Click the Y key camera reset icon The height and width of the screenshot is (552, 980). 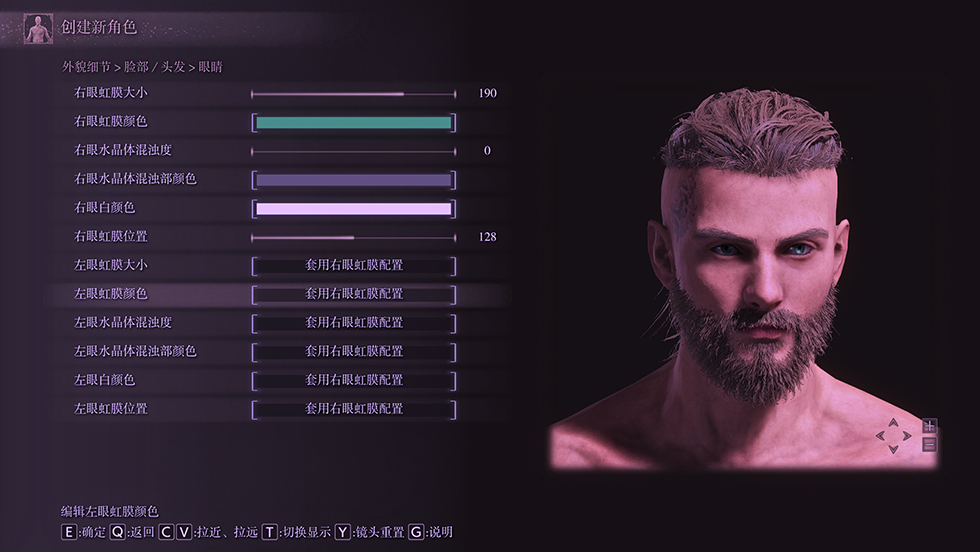(x=342, y=532)
